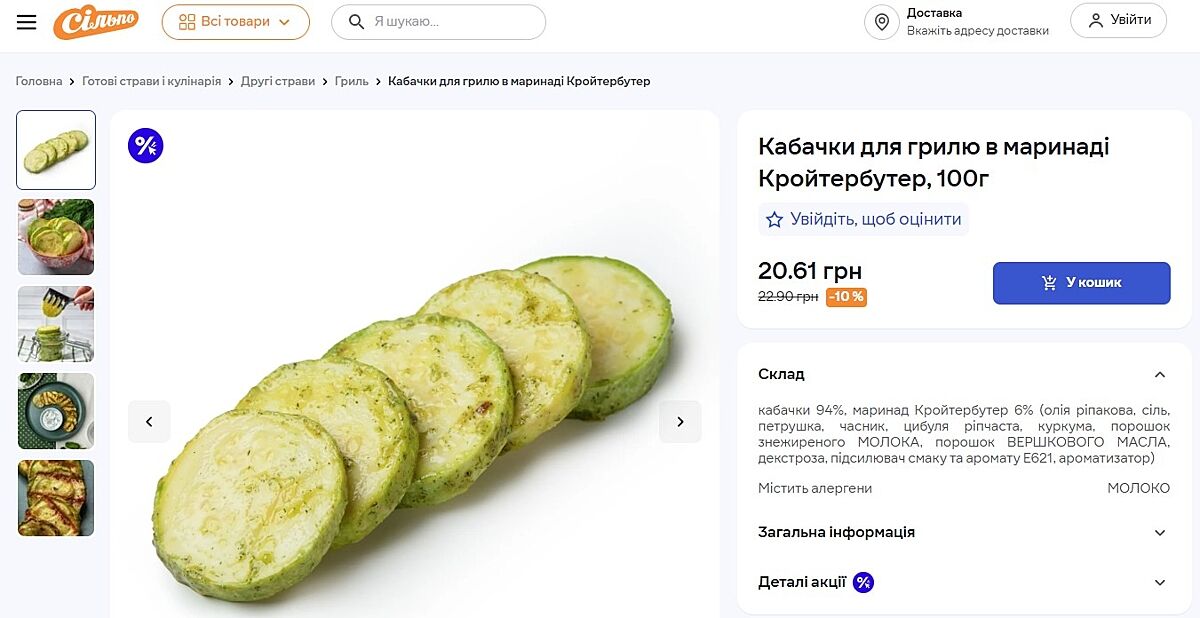Viewport: 1200px width, 618px height.
Task: Expand the Загальна інформація section
Action: point(1159,533)
